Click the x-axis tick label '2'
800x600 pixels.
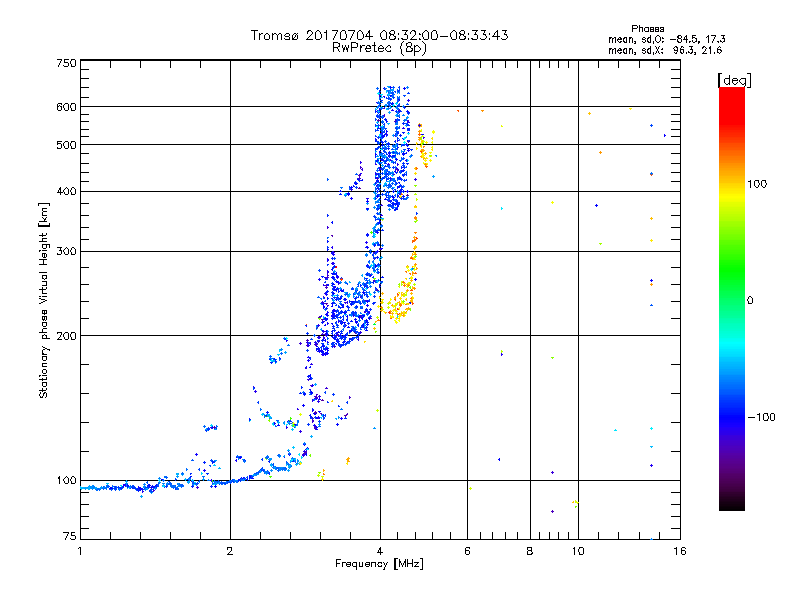(x=230, y=551)
